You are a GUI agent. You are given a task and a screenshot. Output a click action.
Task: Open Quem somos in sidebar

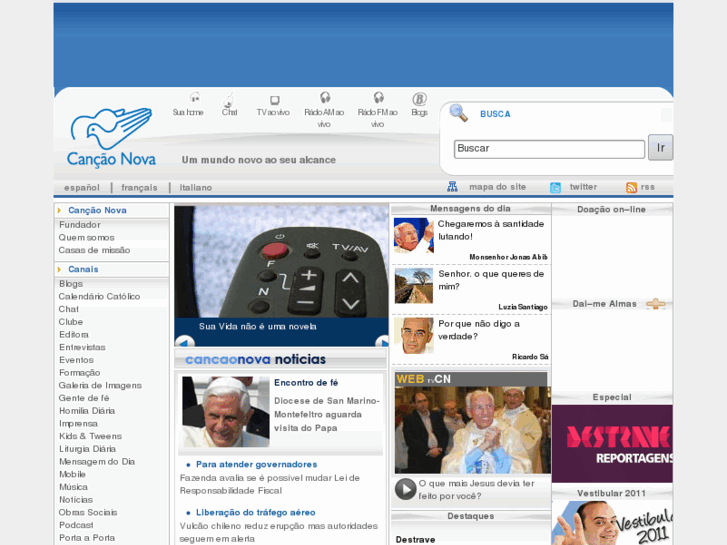[86, 237]
